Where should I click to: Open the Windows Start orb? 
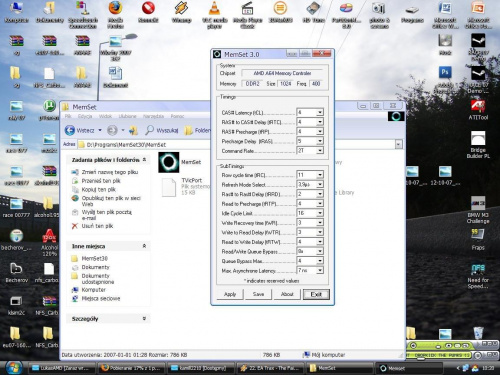(x=14, y=368)
